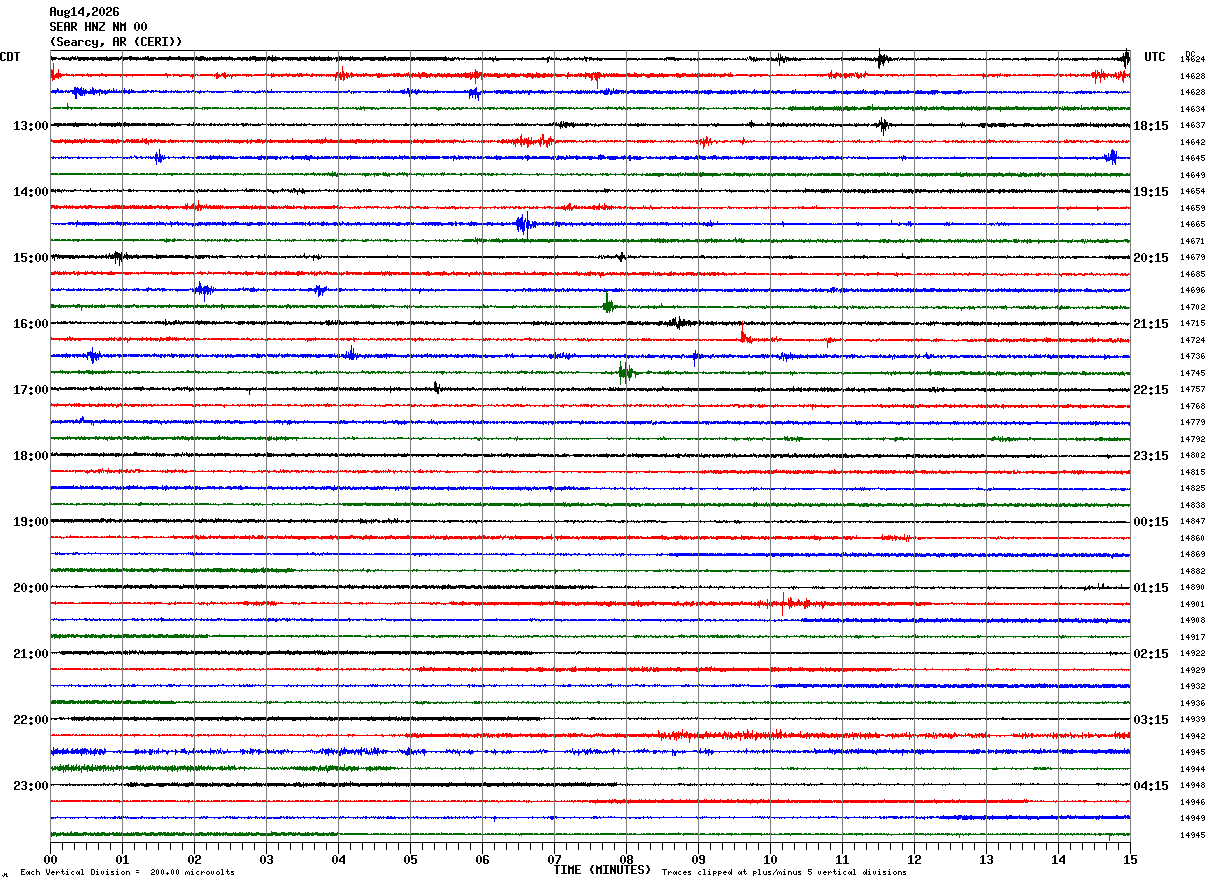Click the DC offset value 14945 at bottom

click(1192, 835)
